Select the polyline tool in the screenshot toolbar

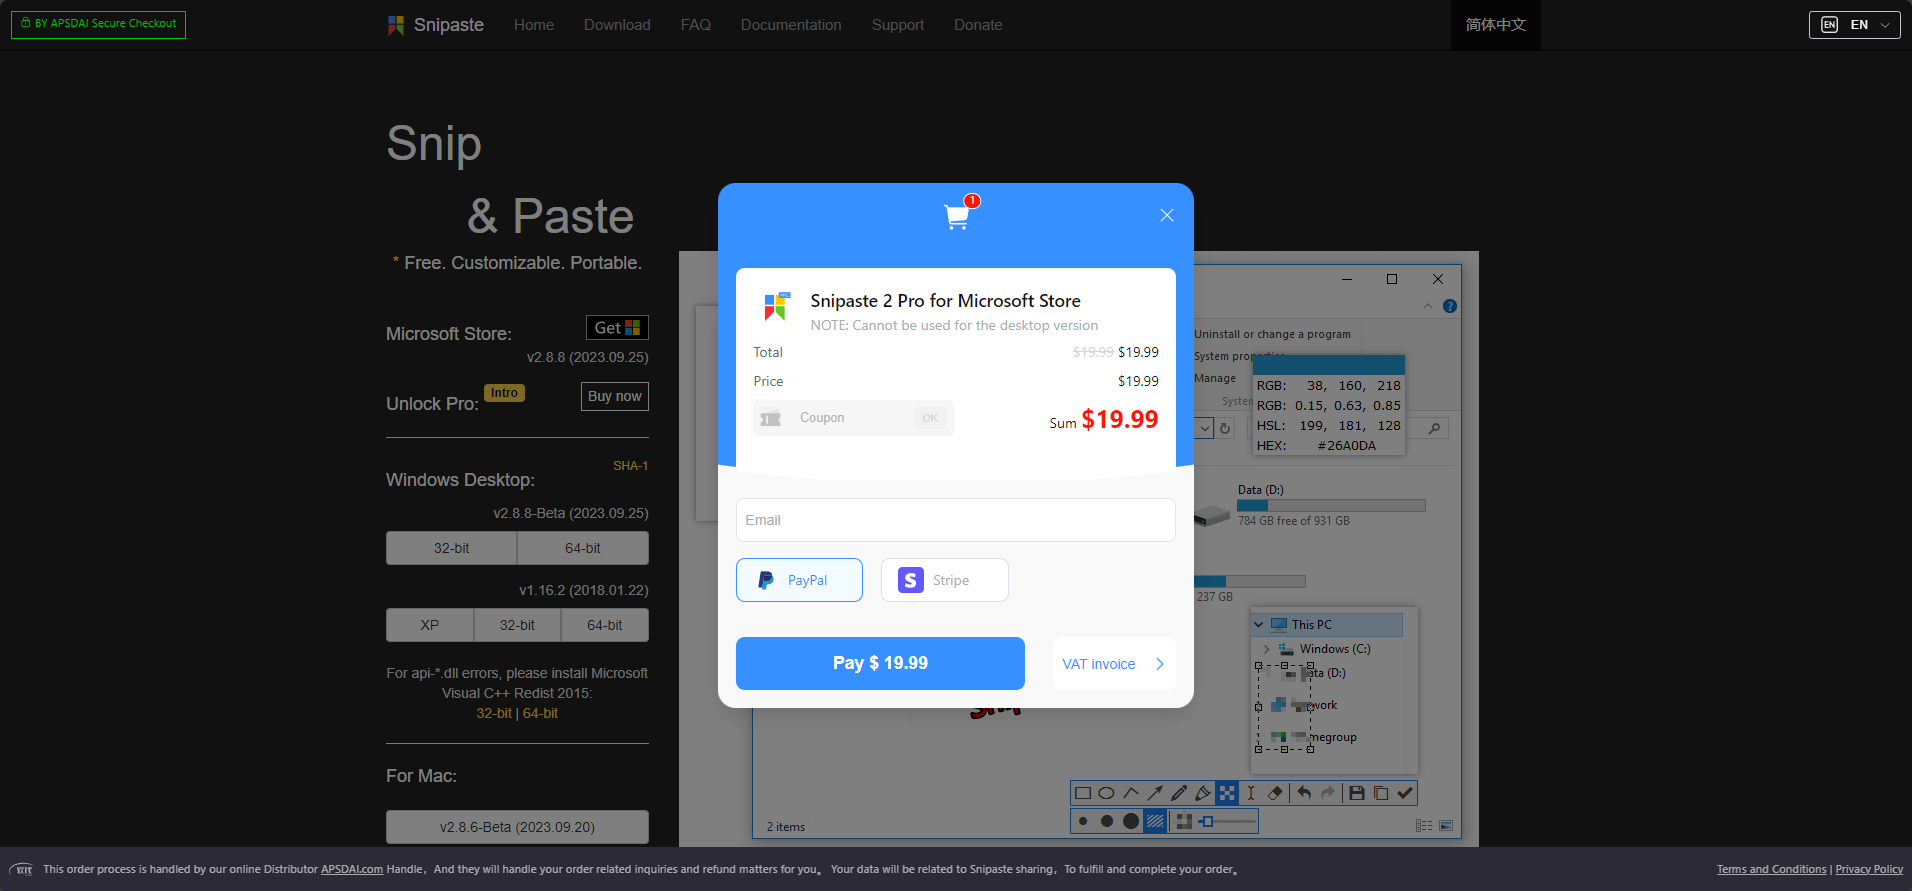pos(1131,793)
